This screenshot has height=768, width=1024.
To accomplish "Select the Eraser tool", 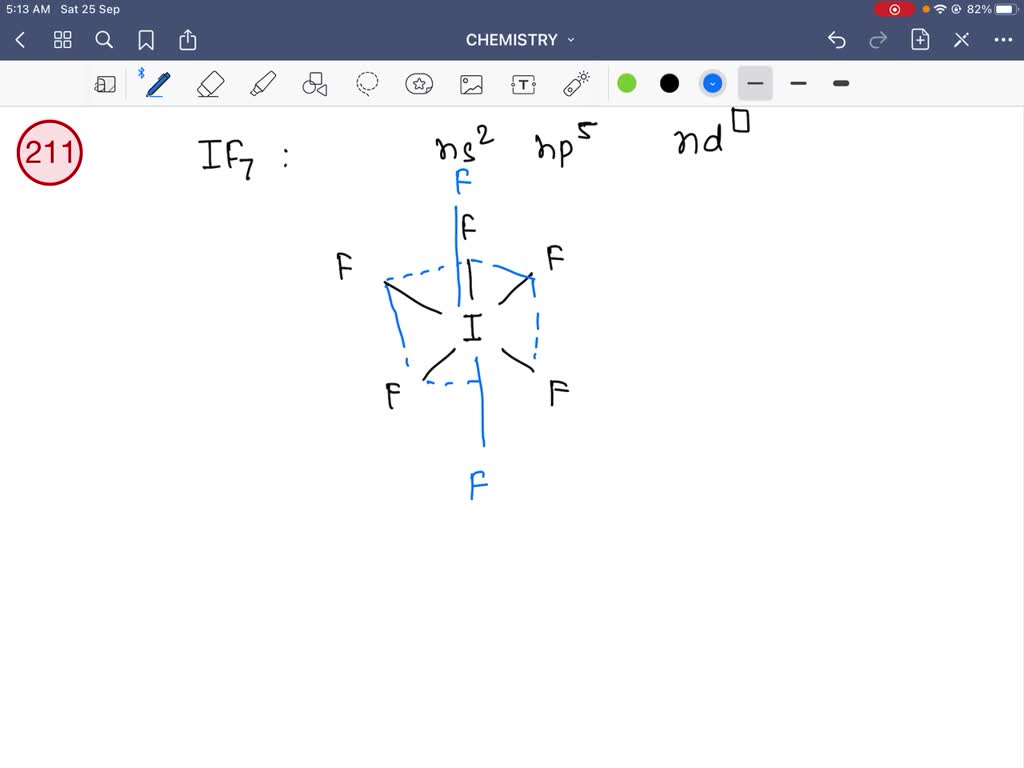I will [210, 84].
